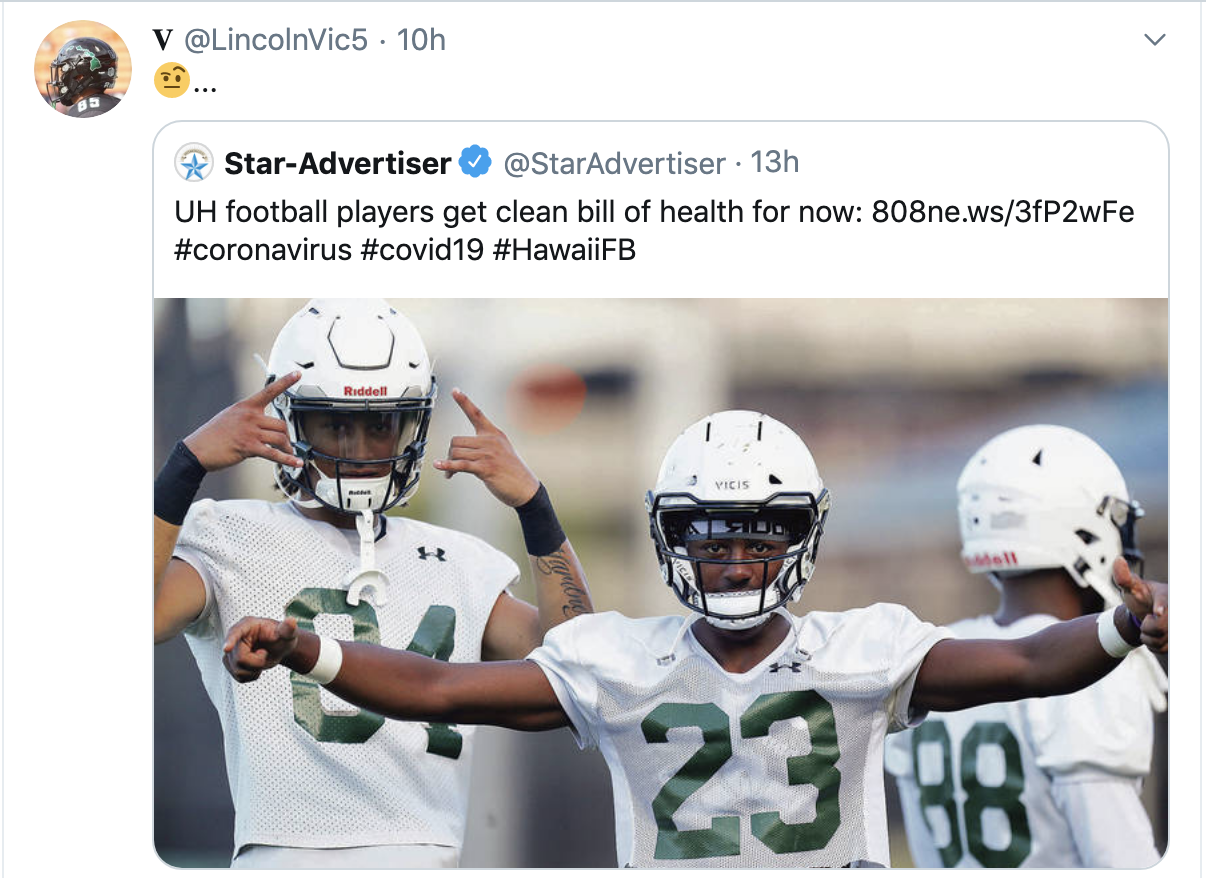1206x878 pixels.
Task: Open the #HawaiiFB hashtag
Action: pyautogui.click(x=565, y=250)
